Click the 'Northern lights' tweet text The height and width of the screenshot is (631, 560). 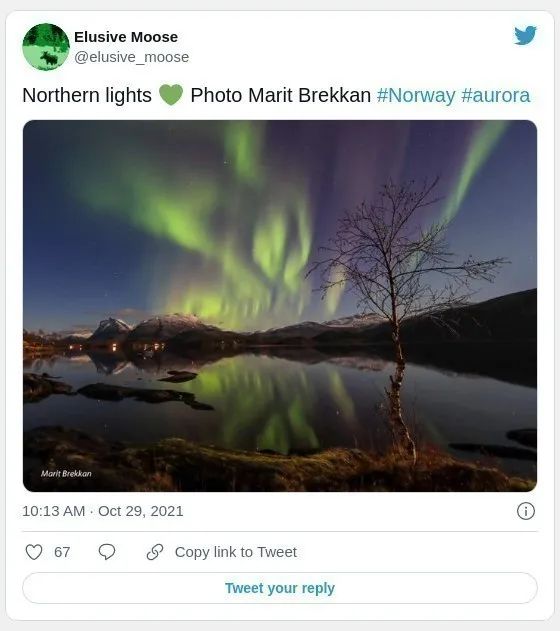[x=87, y=96]
